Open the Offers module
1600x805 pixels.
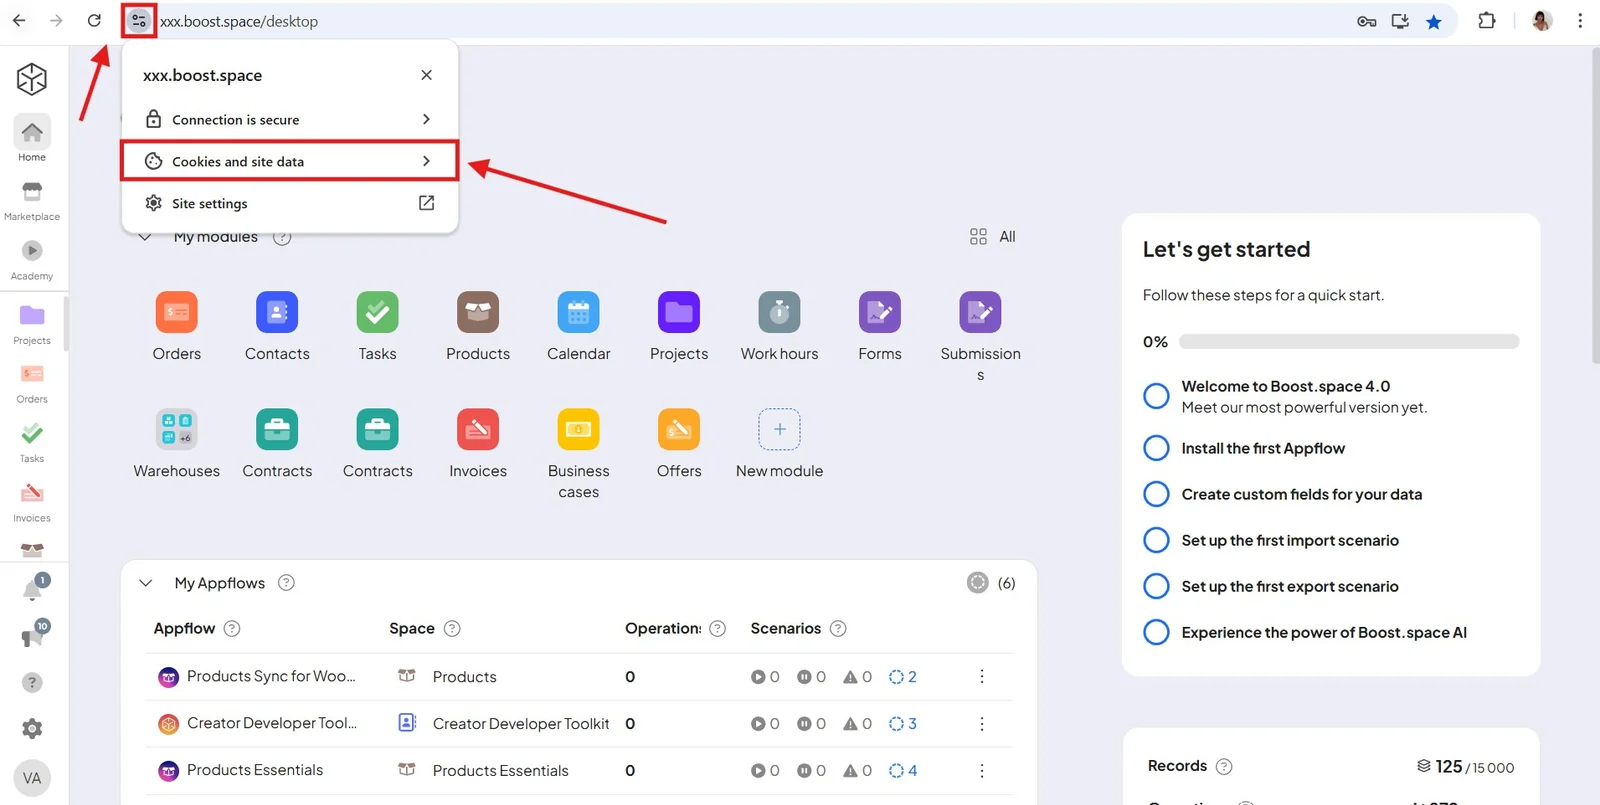[679, 444]
